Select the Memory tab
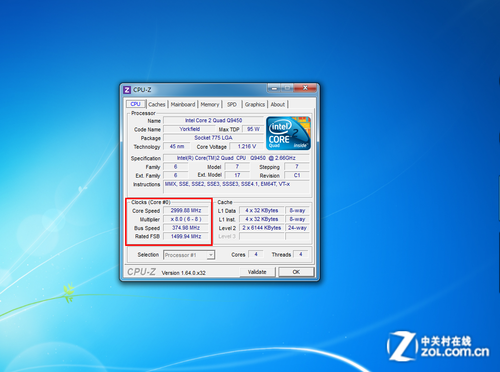500x372 pixels. [210, 104]
